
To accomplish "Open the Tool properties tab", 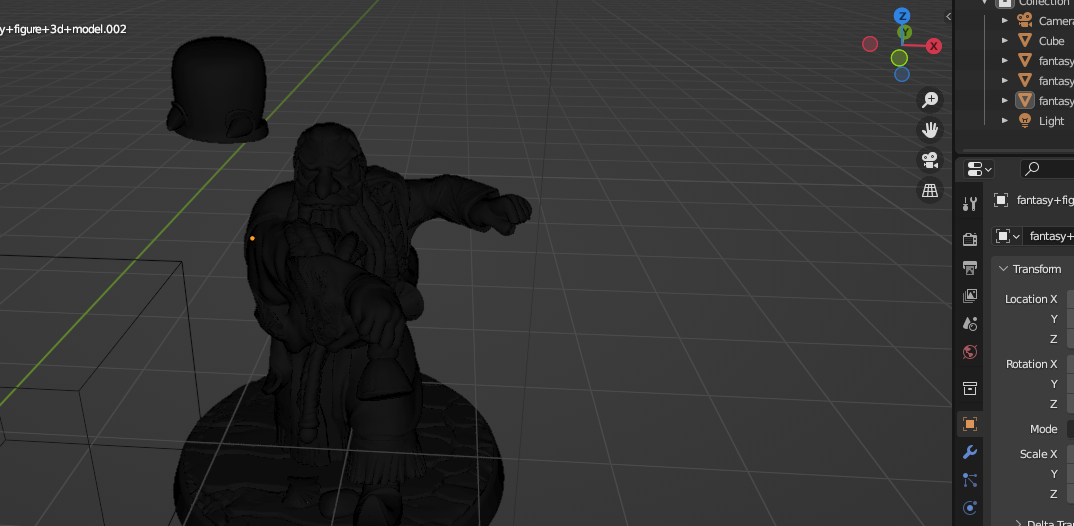I will 969,203.
